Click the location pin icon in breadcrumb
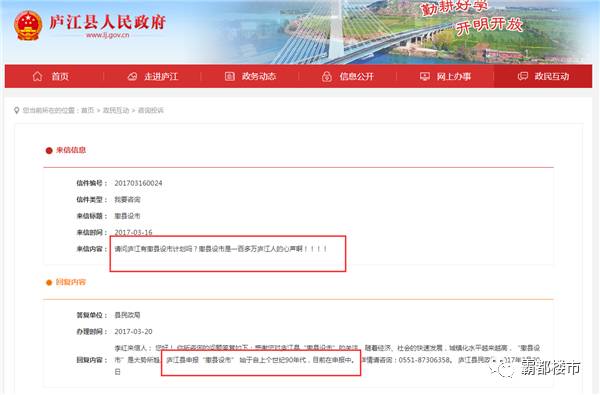Viewport: 600px width, 395px height. (x=16, y=111)
